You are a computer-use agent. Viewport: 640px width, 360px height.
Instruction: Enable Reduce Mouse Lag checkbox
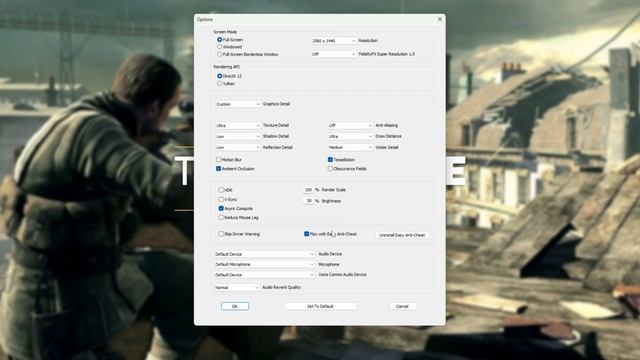221,218
